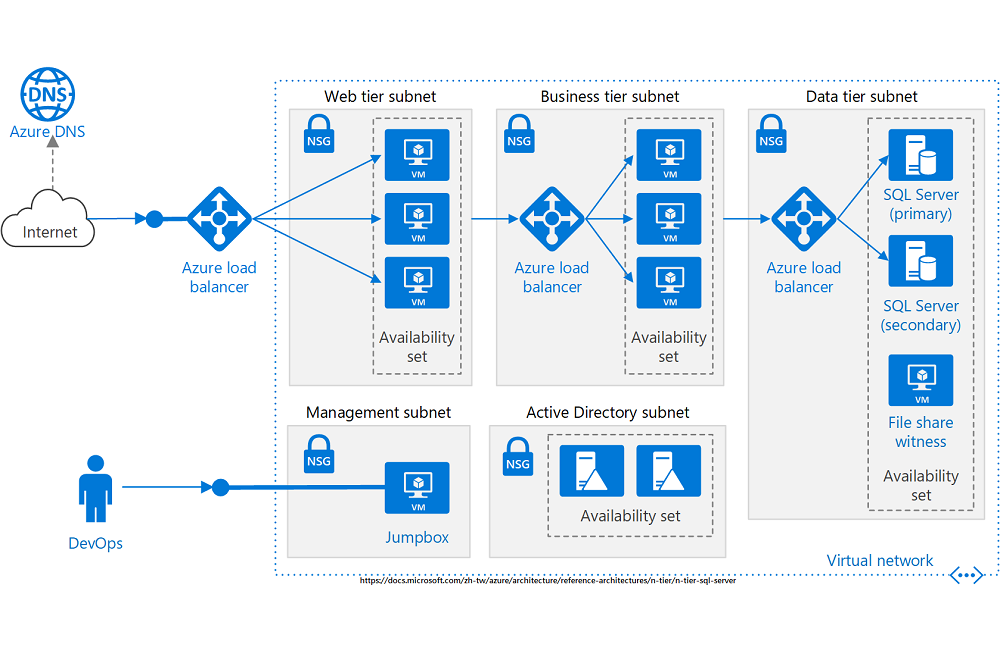Click the 'Azure DNS' label
This screenshot has height=650, width=1000.
[47, 131]
